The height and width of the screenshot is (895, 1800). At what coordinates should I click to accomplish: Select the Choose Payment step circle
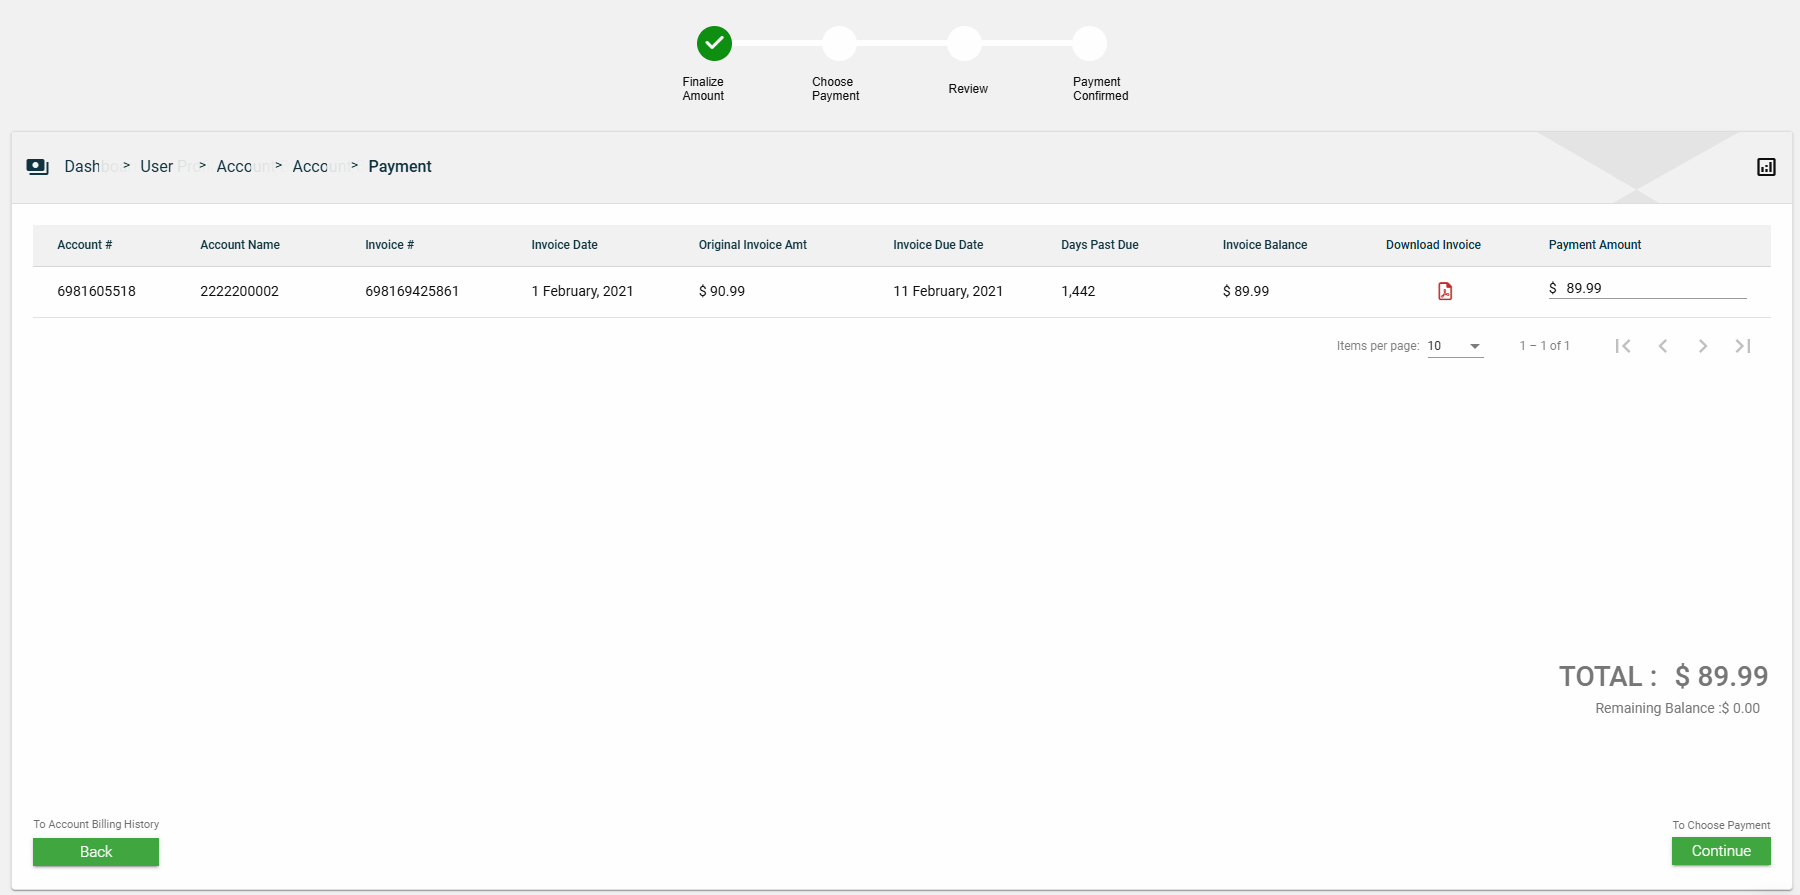[x=839, y=44]
